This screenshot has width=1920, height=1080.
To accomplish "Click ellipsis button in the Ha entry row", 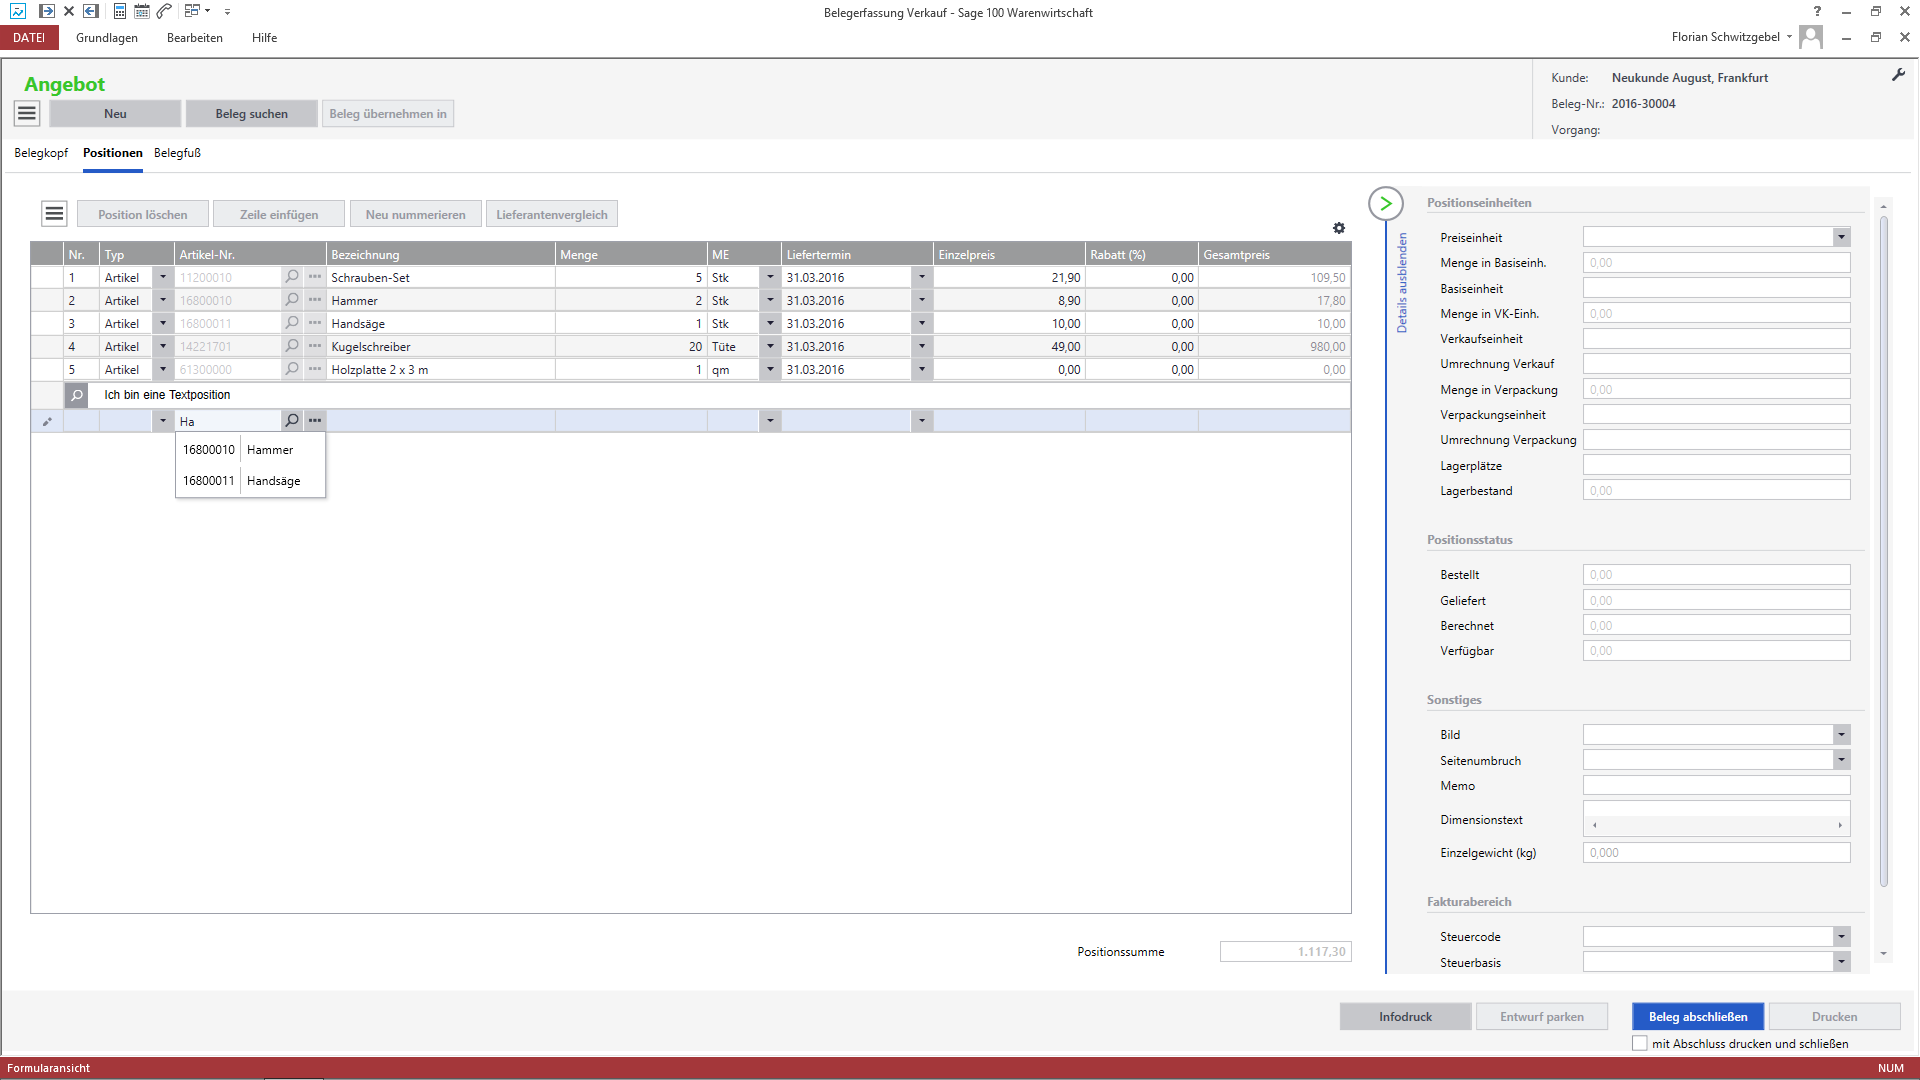I will tap(315, 421).
